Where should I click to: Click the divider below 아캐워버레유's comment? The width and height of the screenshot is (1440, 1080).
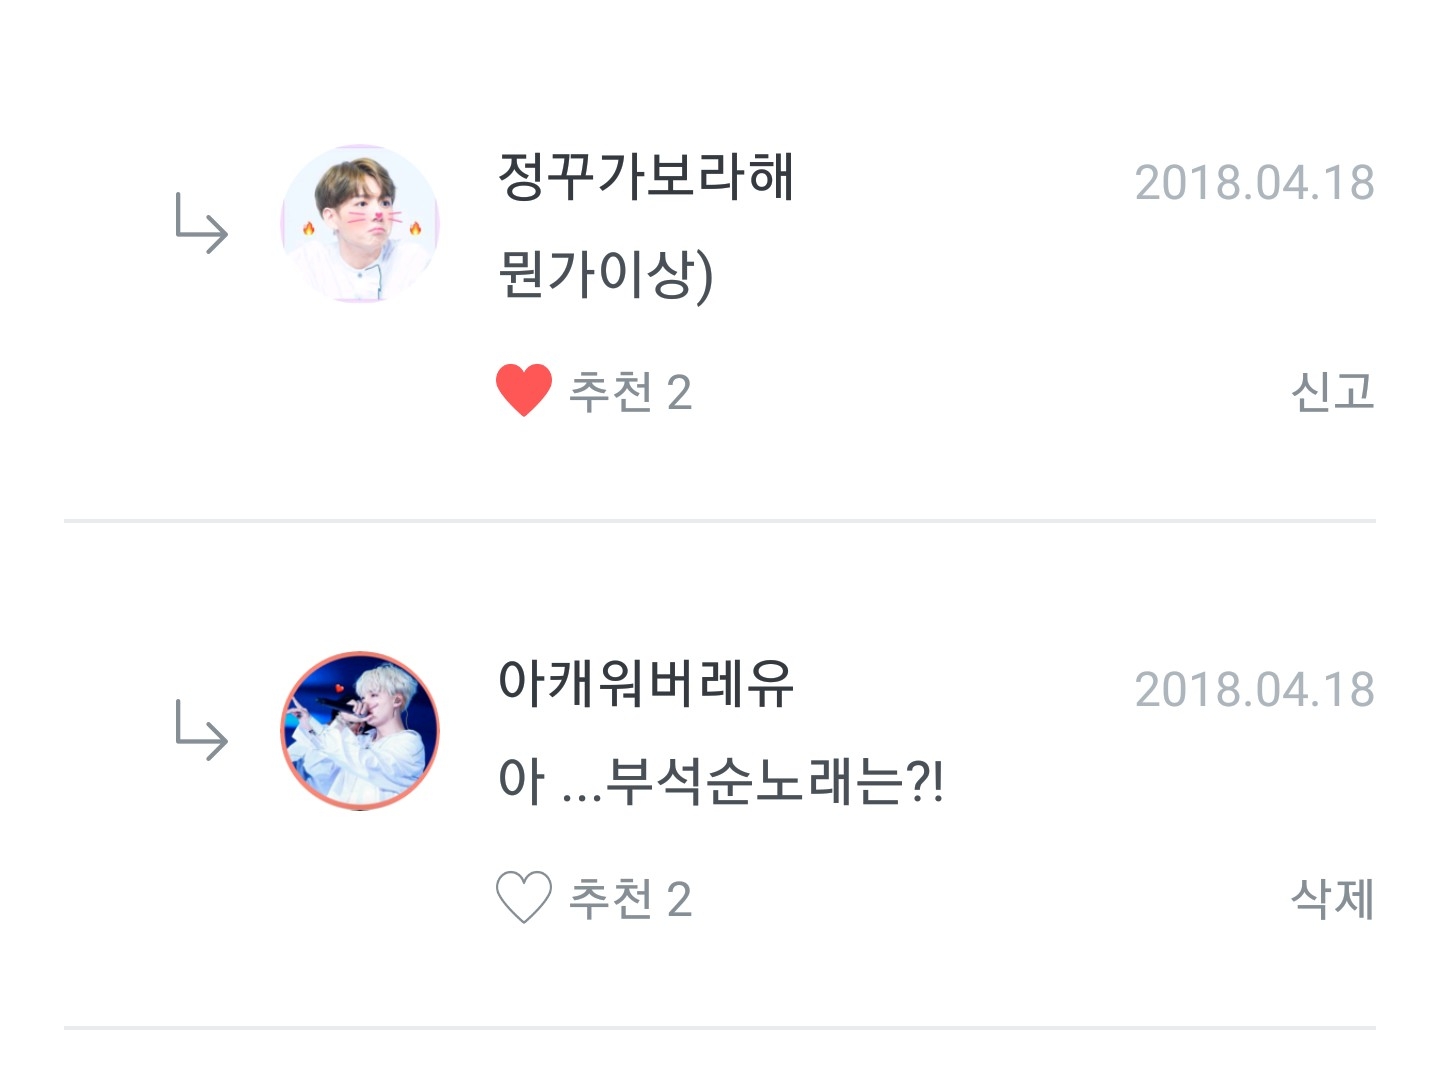click(720, 1027)
